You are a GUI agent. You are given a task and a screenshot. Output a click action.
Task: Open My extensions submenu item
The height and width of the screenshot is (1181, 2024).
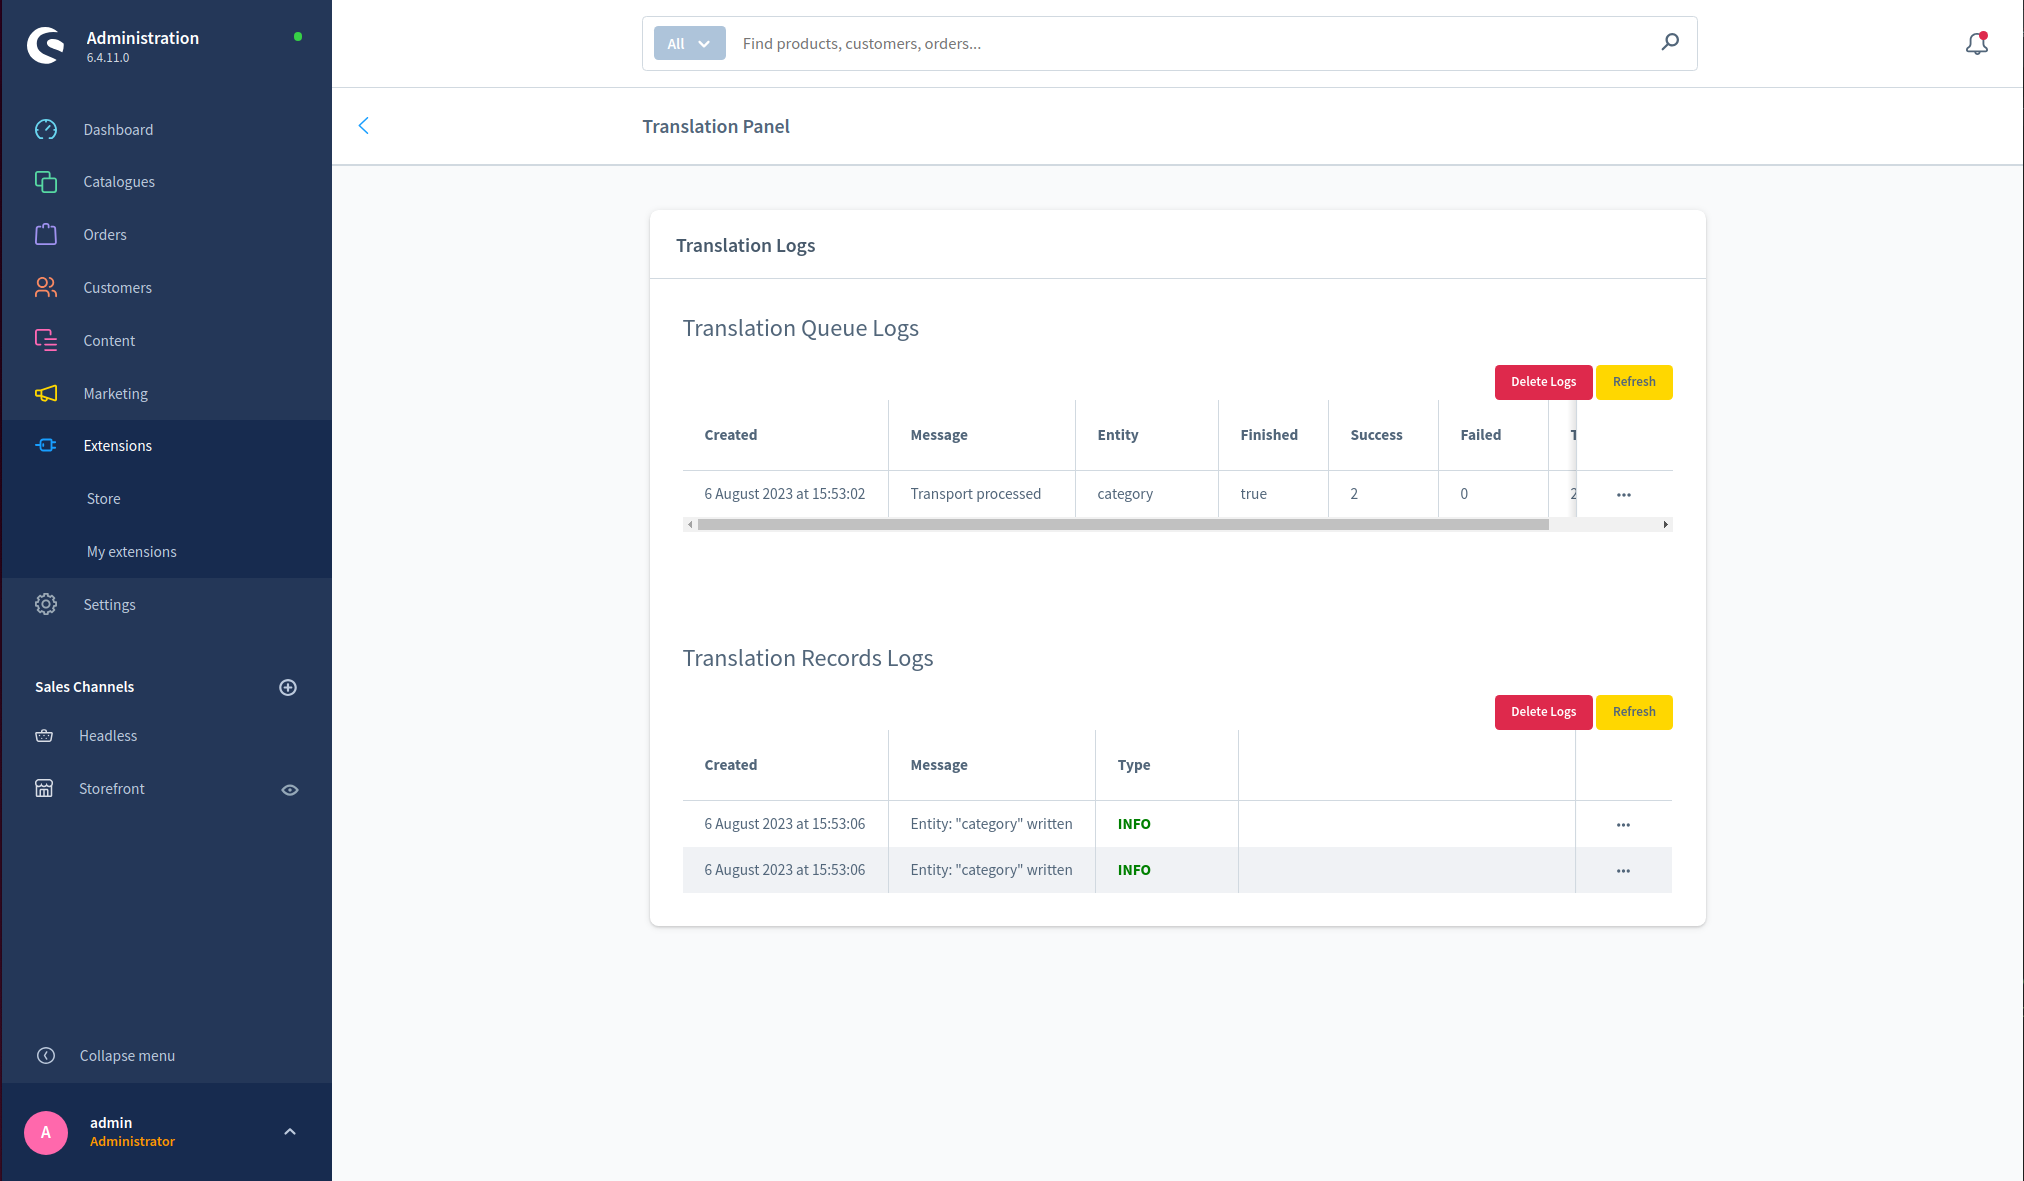tap(131, 551)
